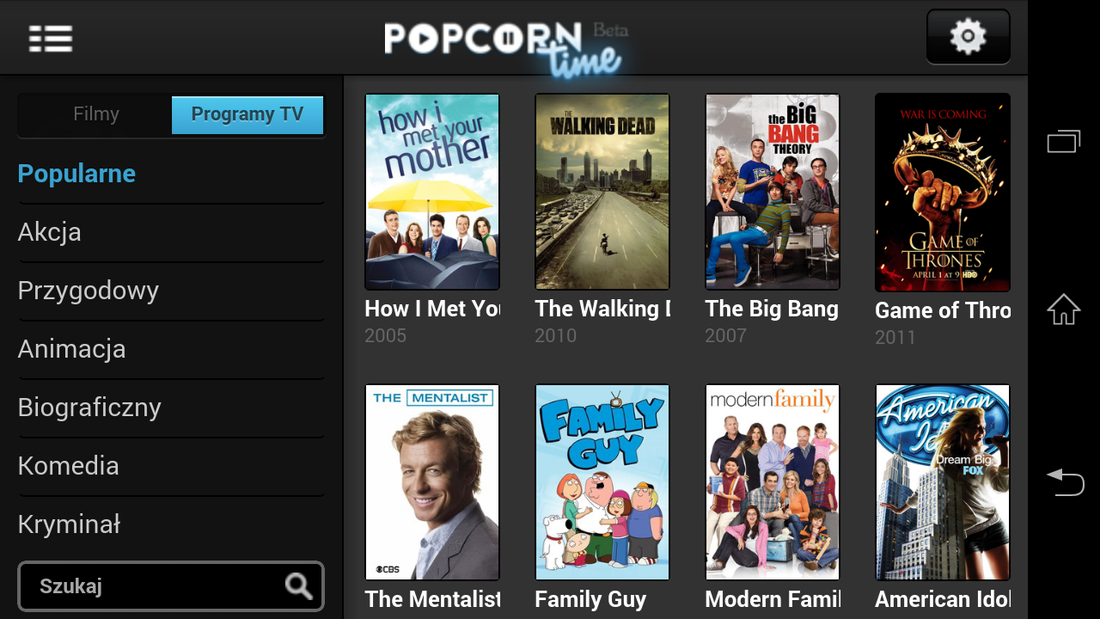Open the Game of Thrones poster
1100x619 pixels.
(x=942, y=192)
